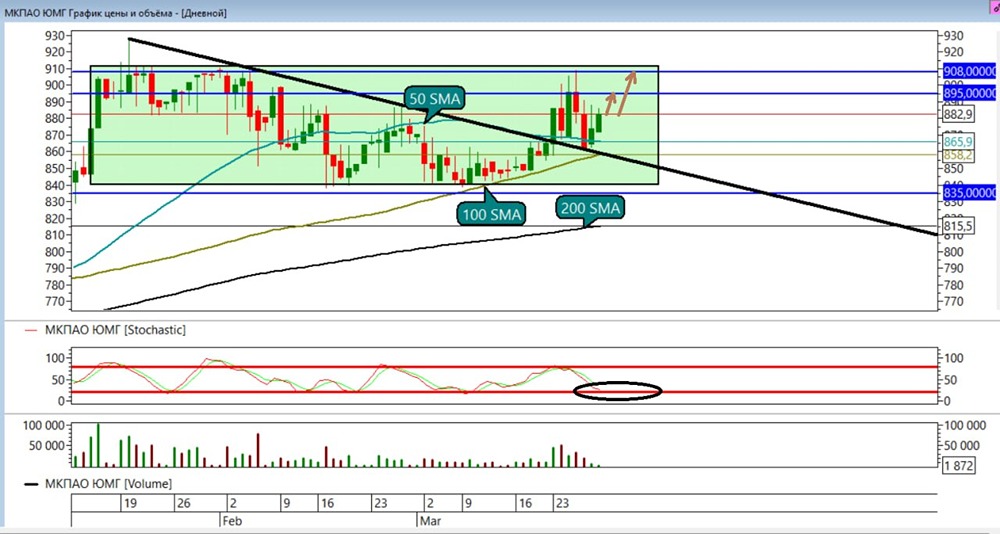
Task: Click the 865,9 moving average value label
Action: pyautogui.click(x=958, y=142)
